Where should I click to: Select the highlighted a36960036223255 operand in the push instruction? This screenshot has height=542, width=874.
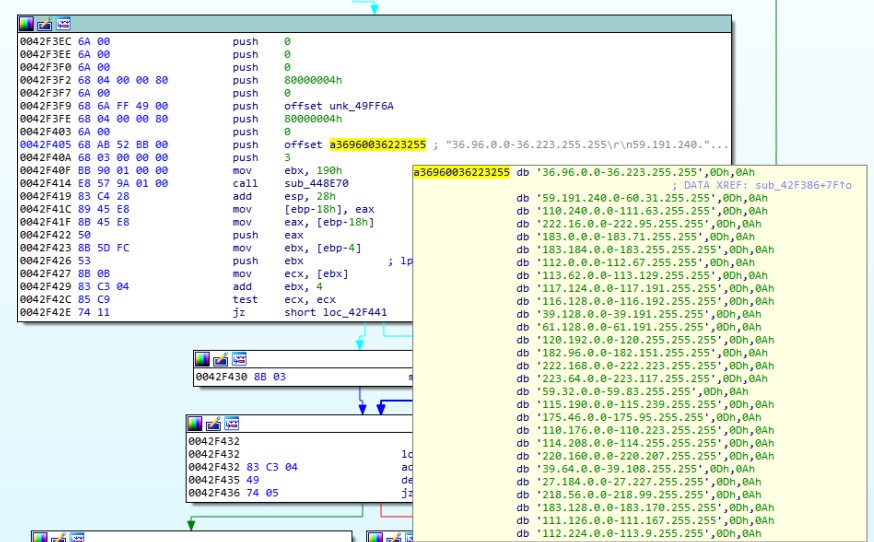(378, 145)
